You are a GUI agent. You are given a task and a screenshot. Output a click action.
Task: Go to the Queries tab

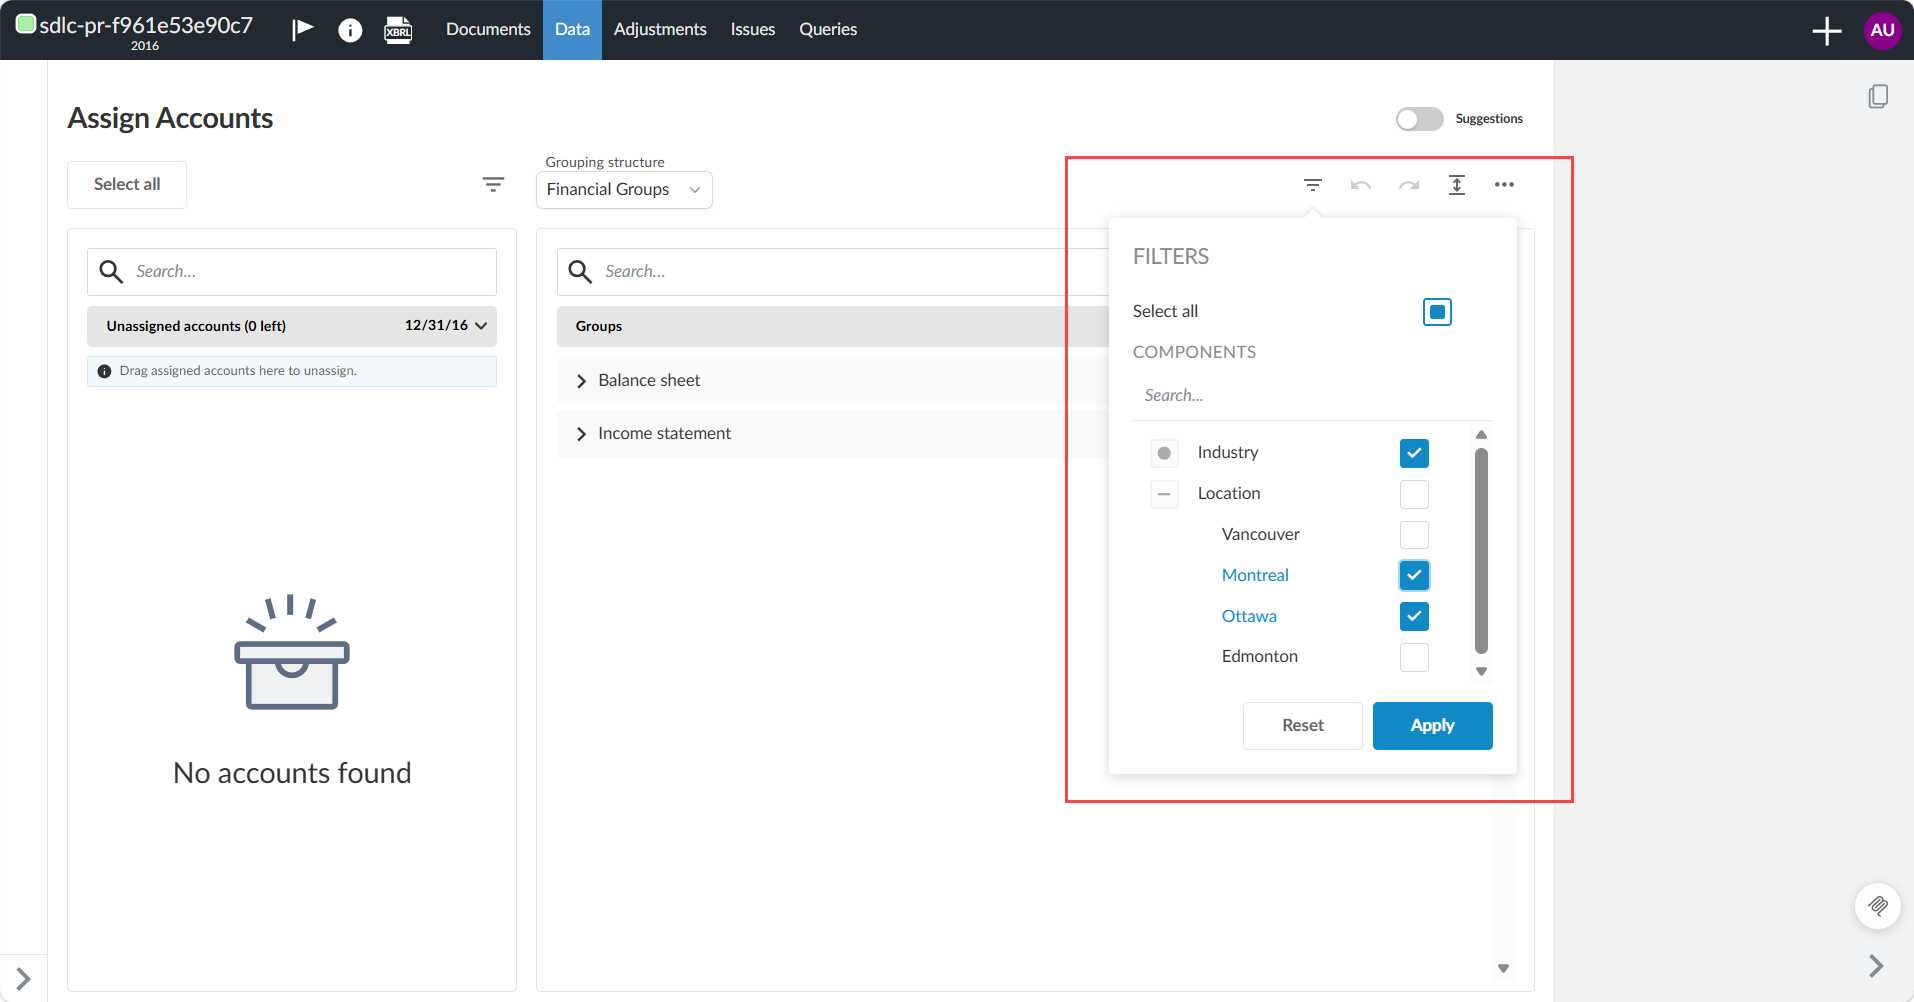tap(828, 30)
